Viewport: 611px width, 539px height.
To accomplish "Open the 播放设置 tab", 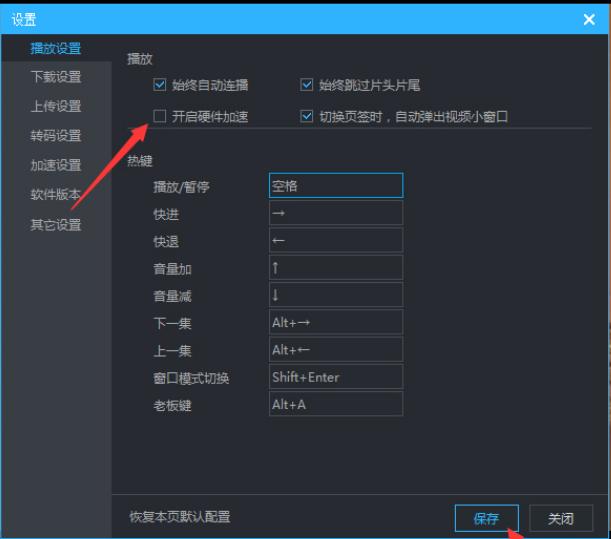I will (x=55, y=48).
